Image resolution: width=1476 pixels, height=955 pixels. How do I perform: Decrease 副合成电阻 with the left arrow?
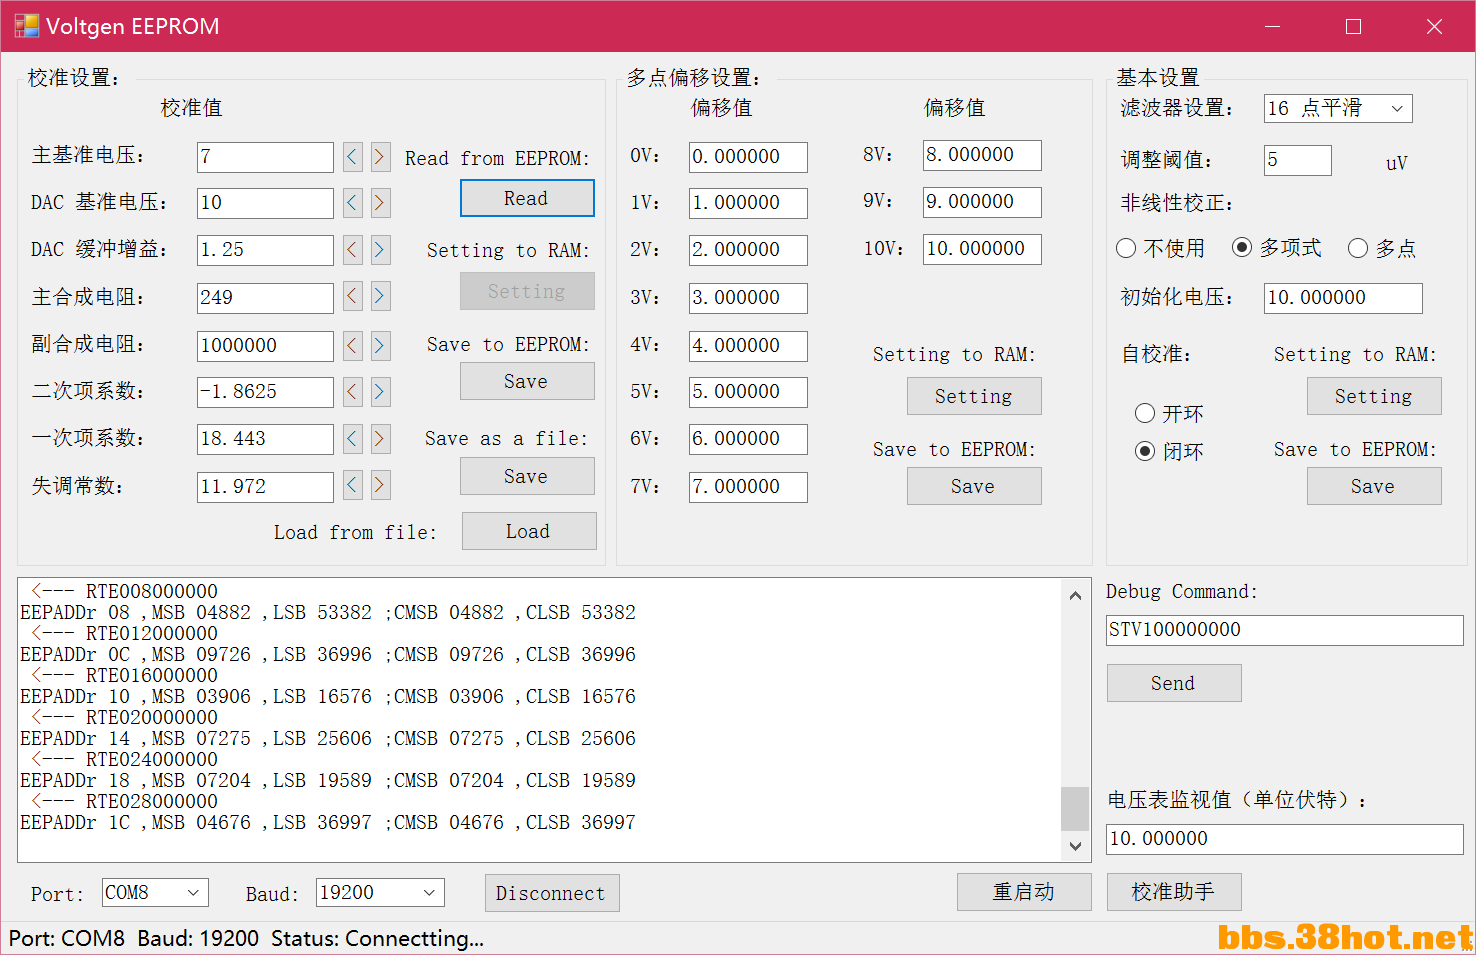coord(352,345)
